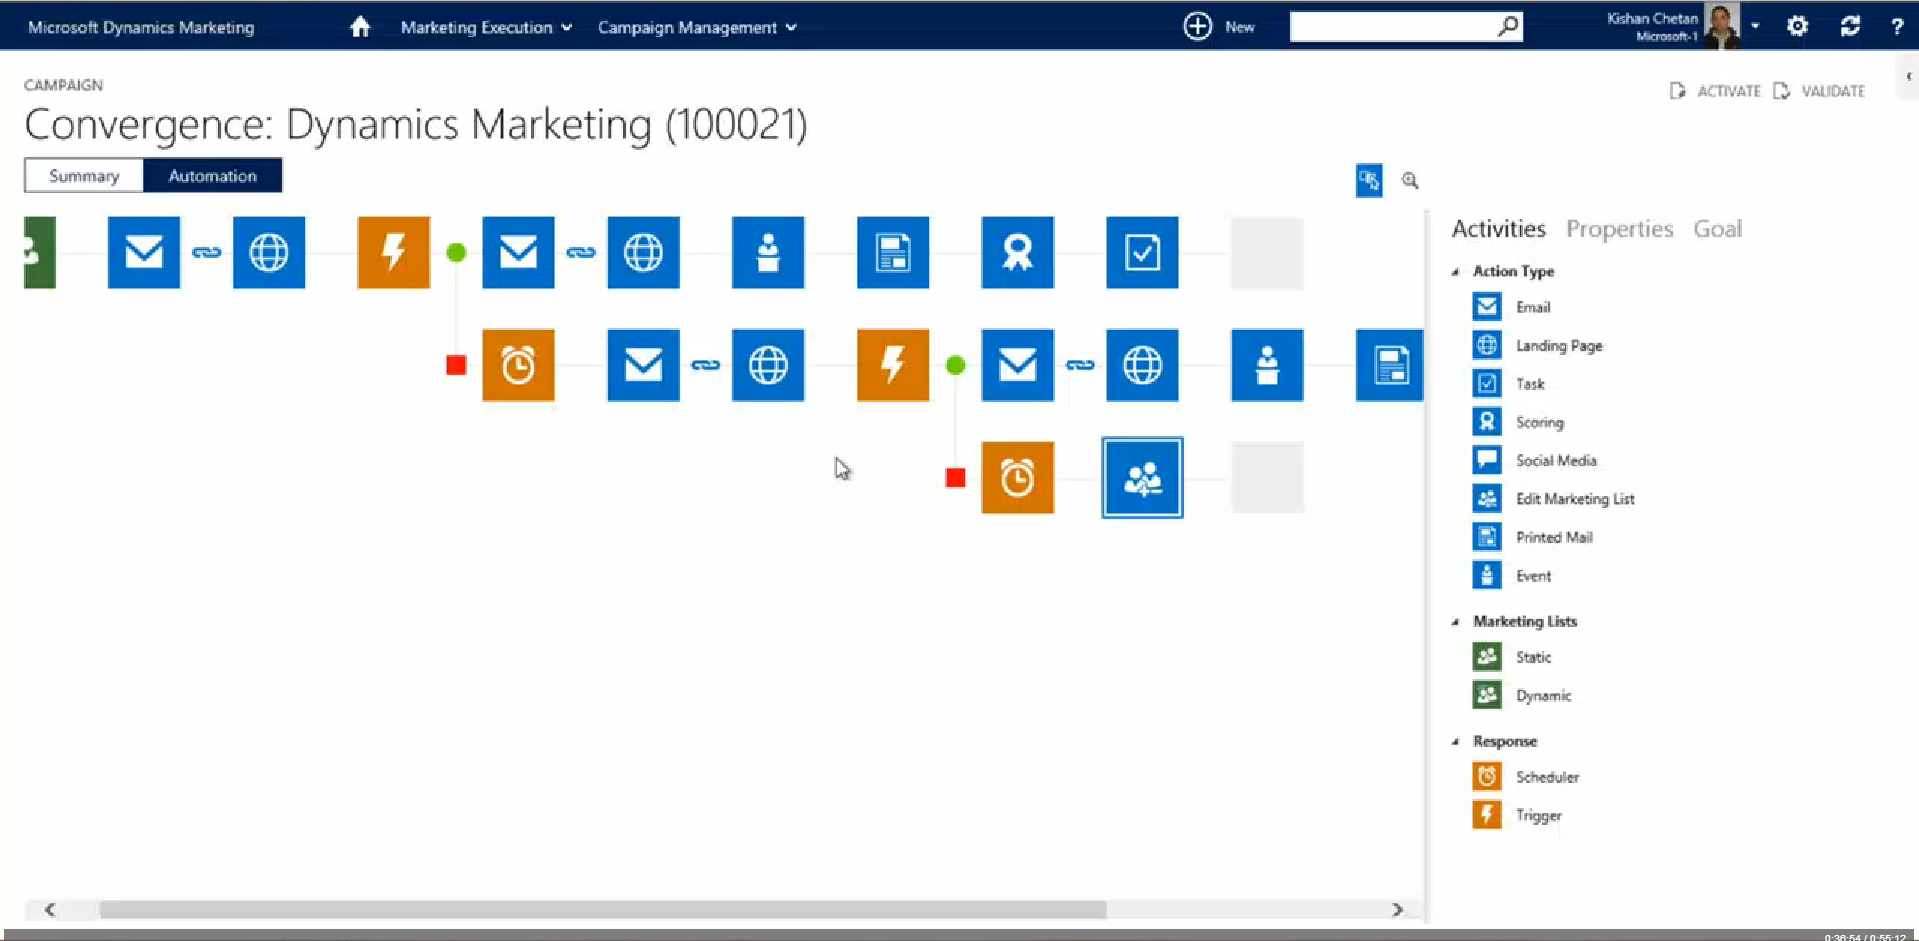Go to the Home icon
Viewport: 1919px width, 941px height.
click(x=360, y=27)
